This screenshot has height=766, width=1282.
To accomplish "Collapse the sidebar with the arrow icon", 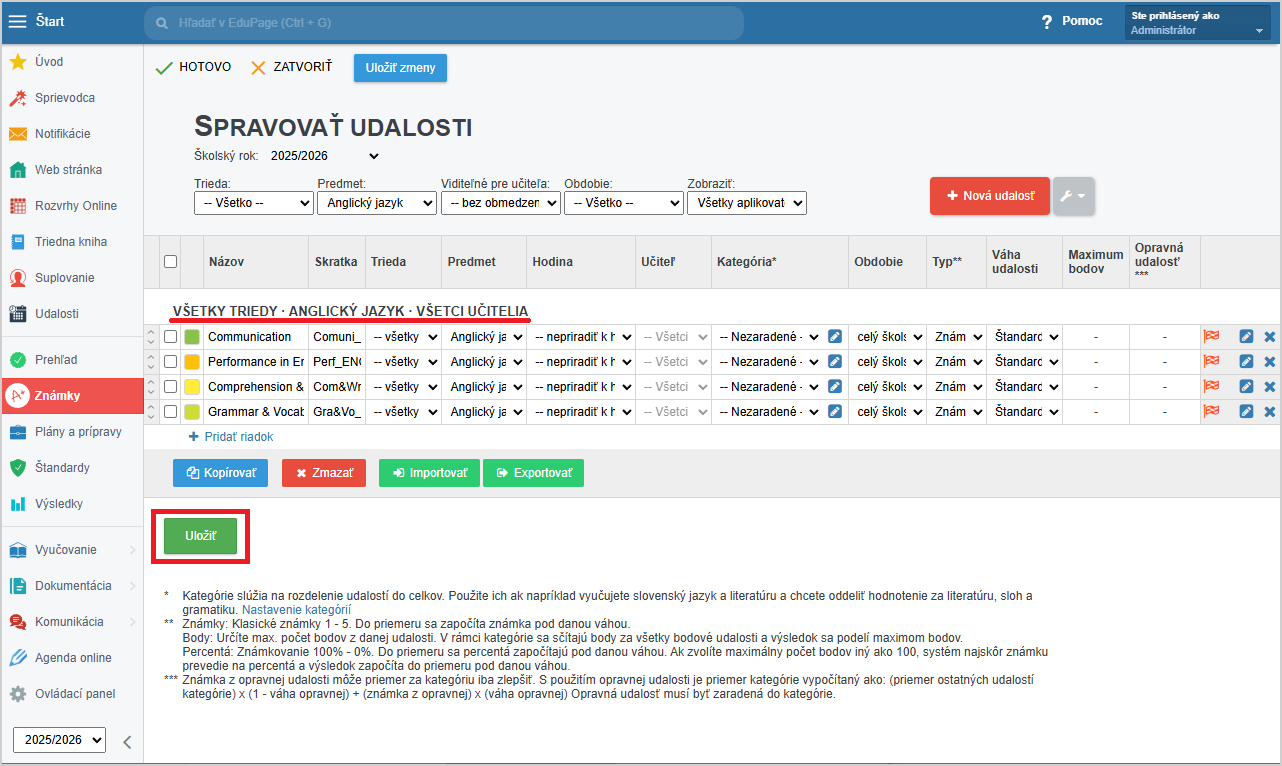I will (127, 741).
